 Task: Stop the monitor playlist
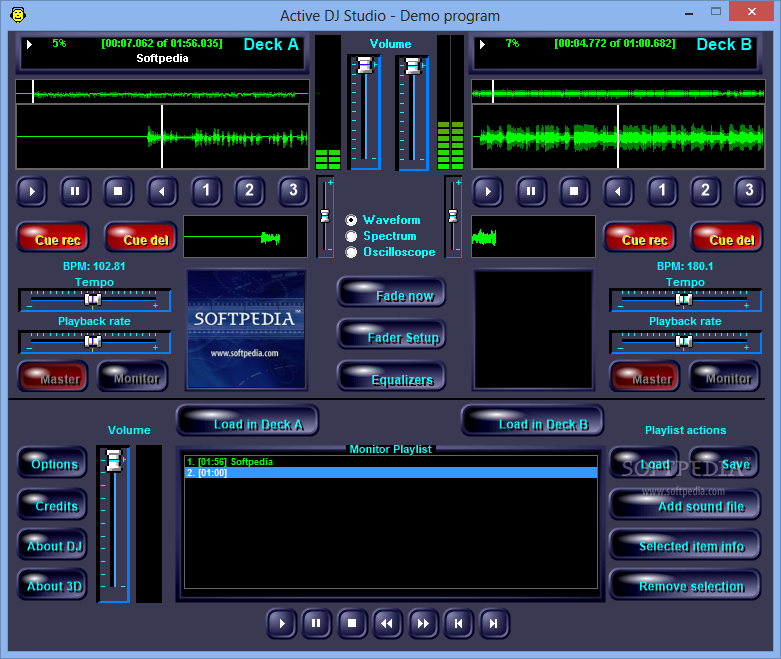click(352, 623)
